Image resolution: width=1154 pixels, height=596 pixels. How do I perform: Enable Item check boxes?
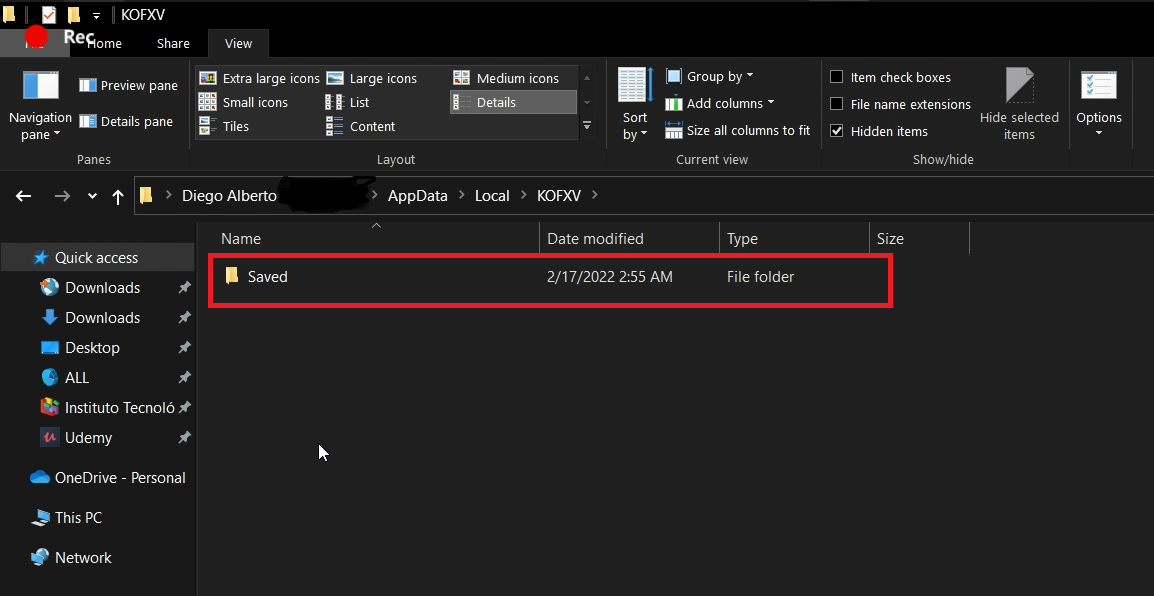[x=837, y=77]
